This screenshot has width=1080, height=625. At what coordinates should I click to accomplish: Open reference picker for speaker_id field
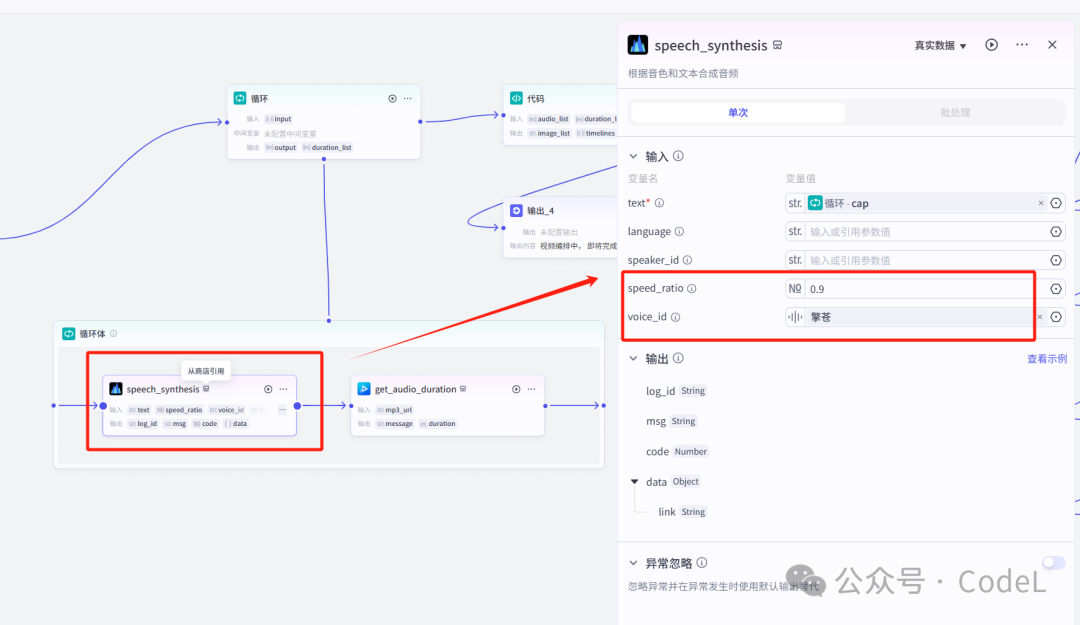click(x=1056, y=260)
